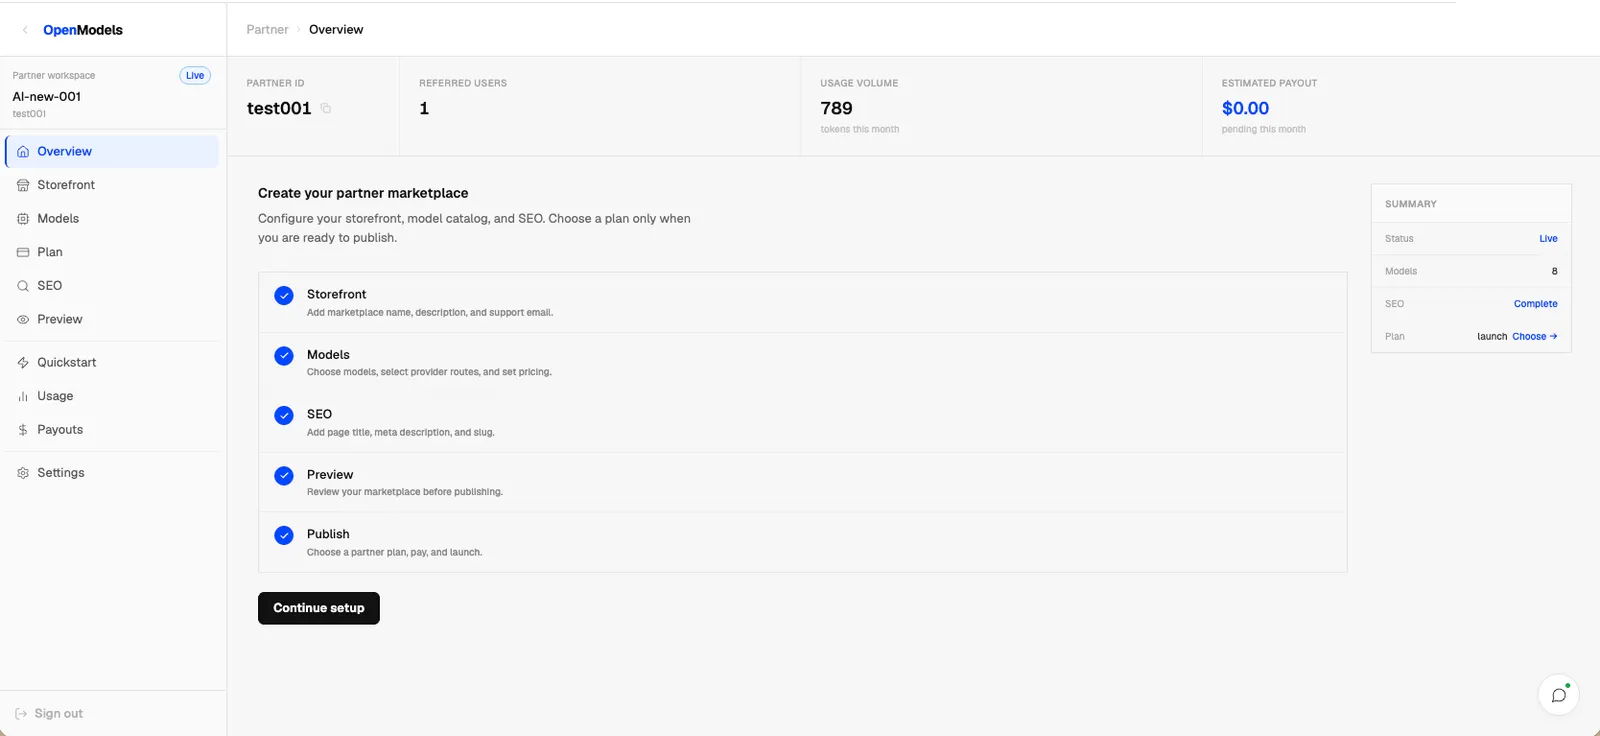This screenshot has width=1600, height=736.
Task: Click the Partner breadcrumb link
Action: [x=267, y=30]
